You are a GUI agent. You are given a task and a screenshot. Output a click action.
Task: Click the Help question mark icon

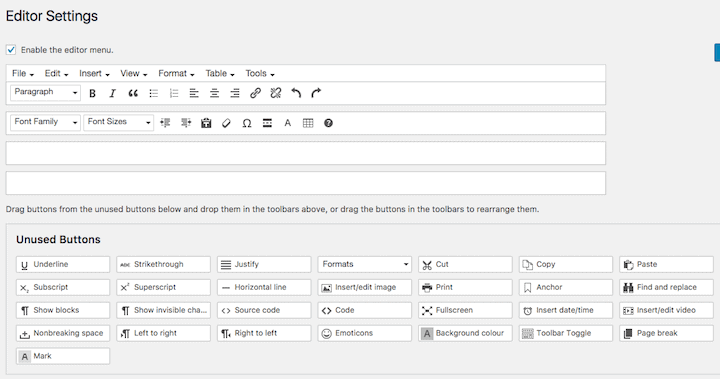[x=328, y=123]
